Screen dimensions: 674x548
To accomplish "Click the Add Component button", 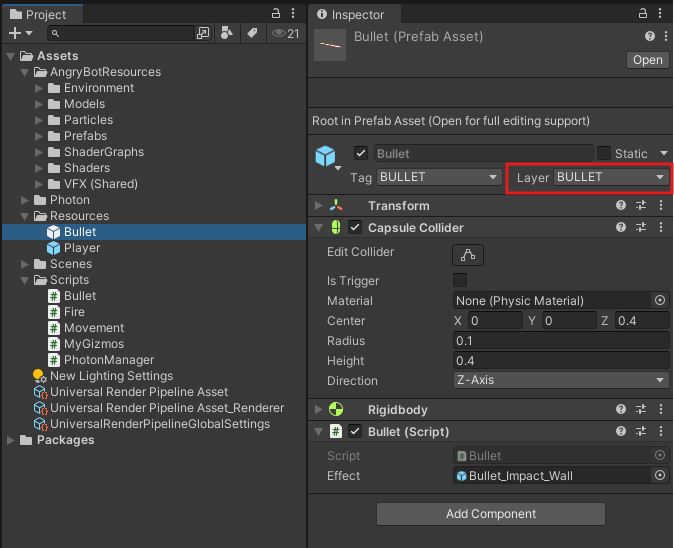I will pos(491,514).
